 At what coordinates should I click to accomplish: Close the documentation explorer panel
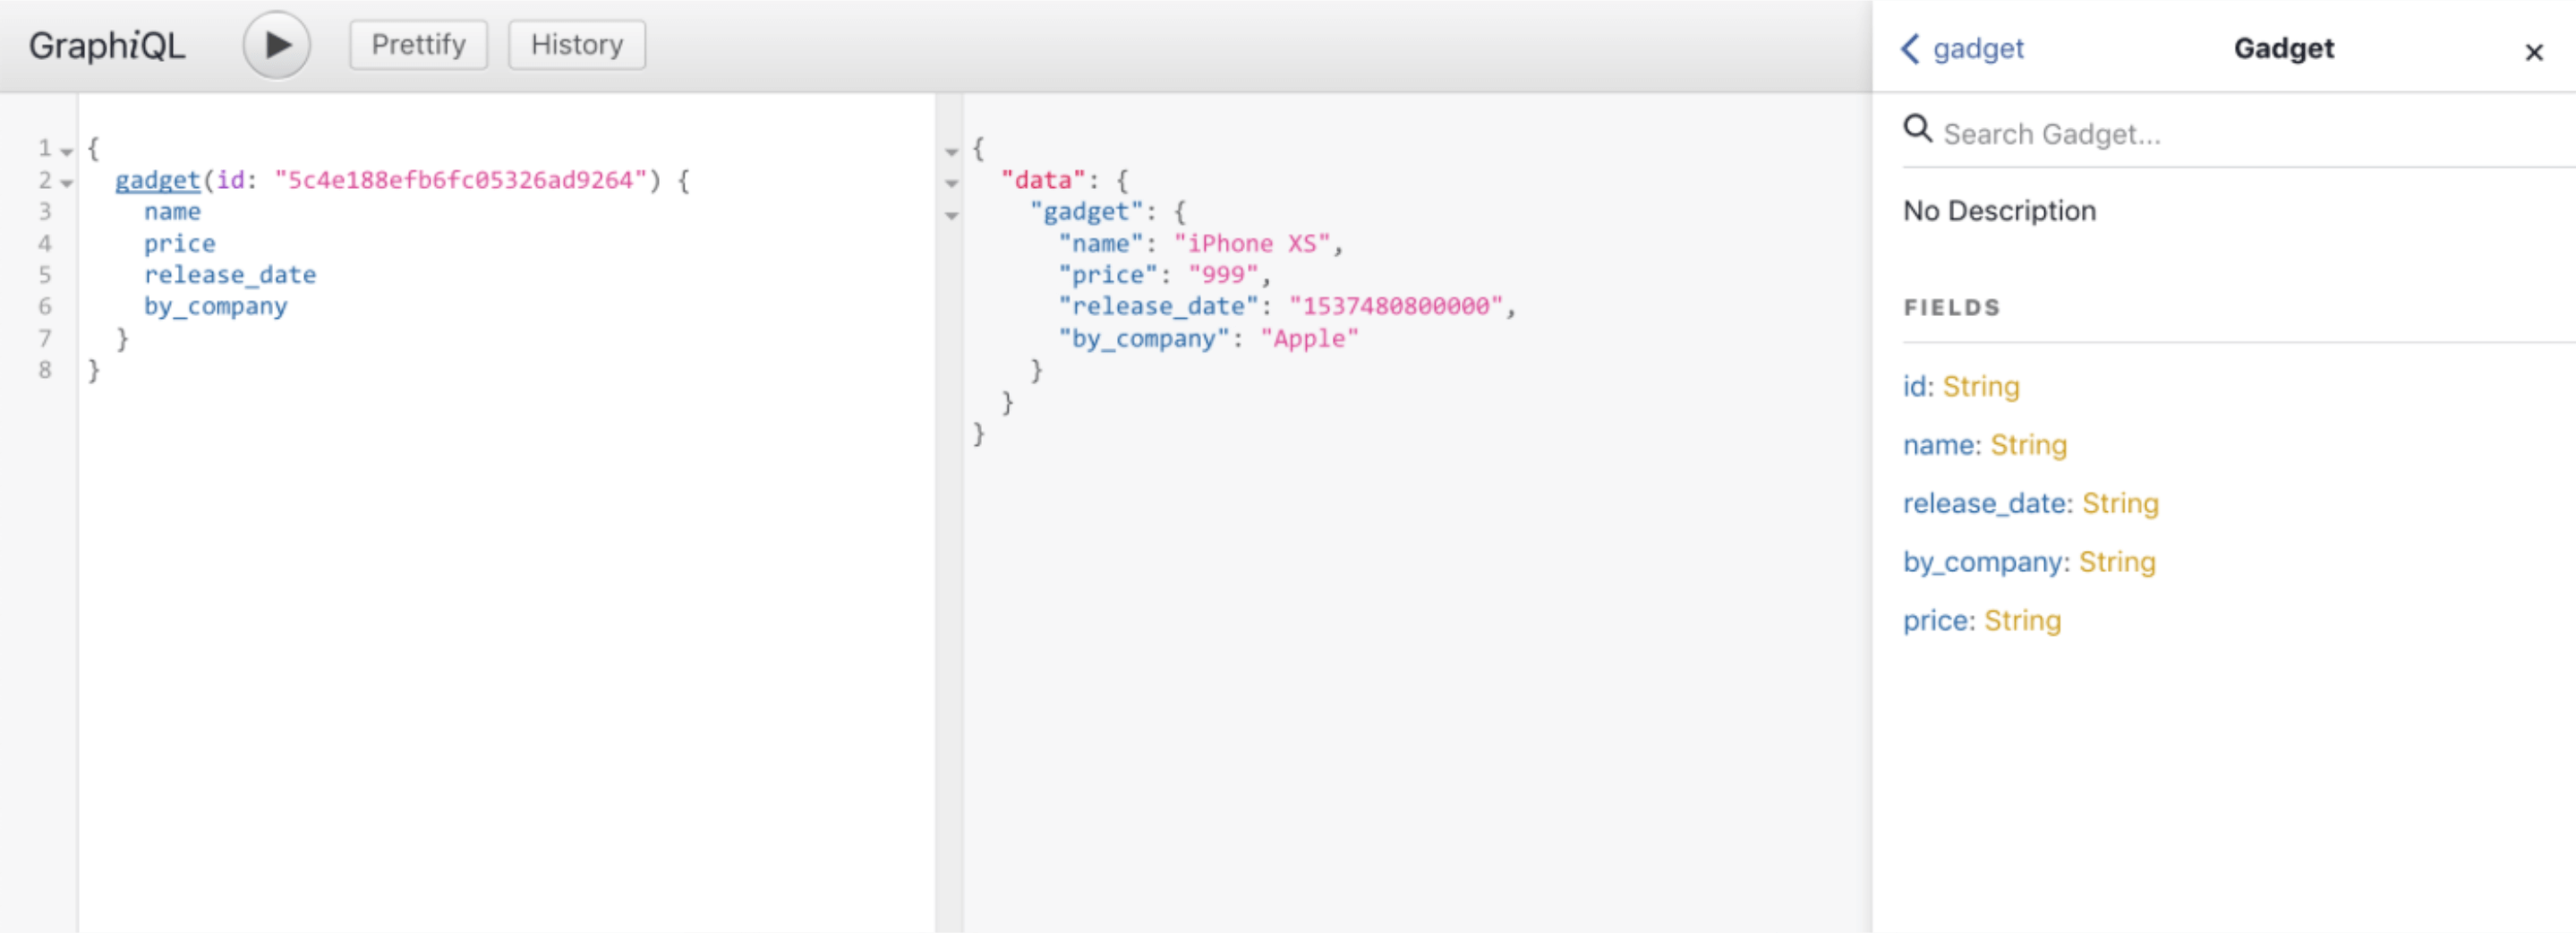coord(2533,52)
